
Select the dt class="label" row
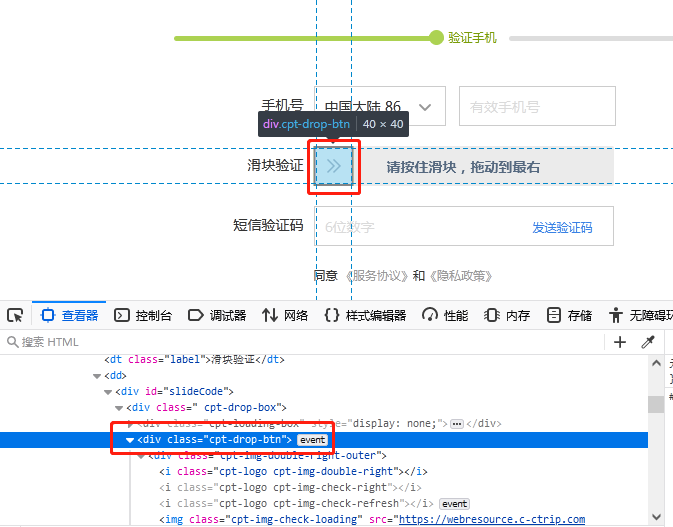pos(194,359)
